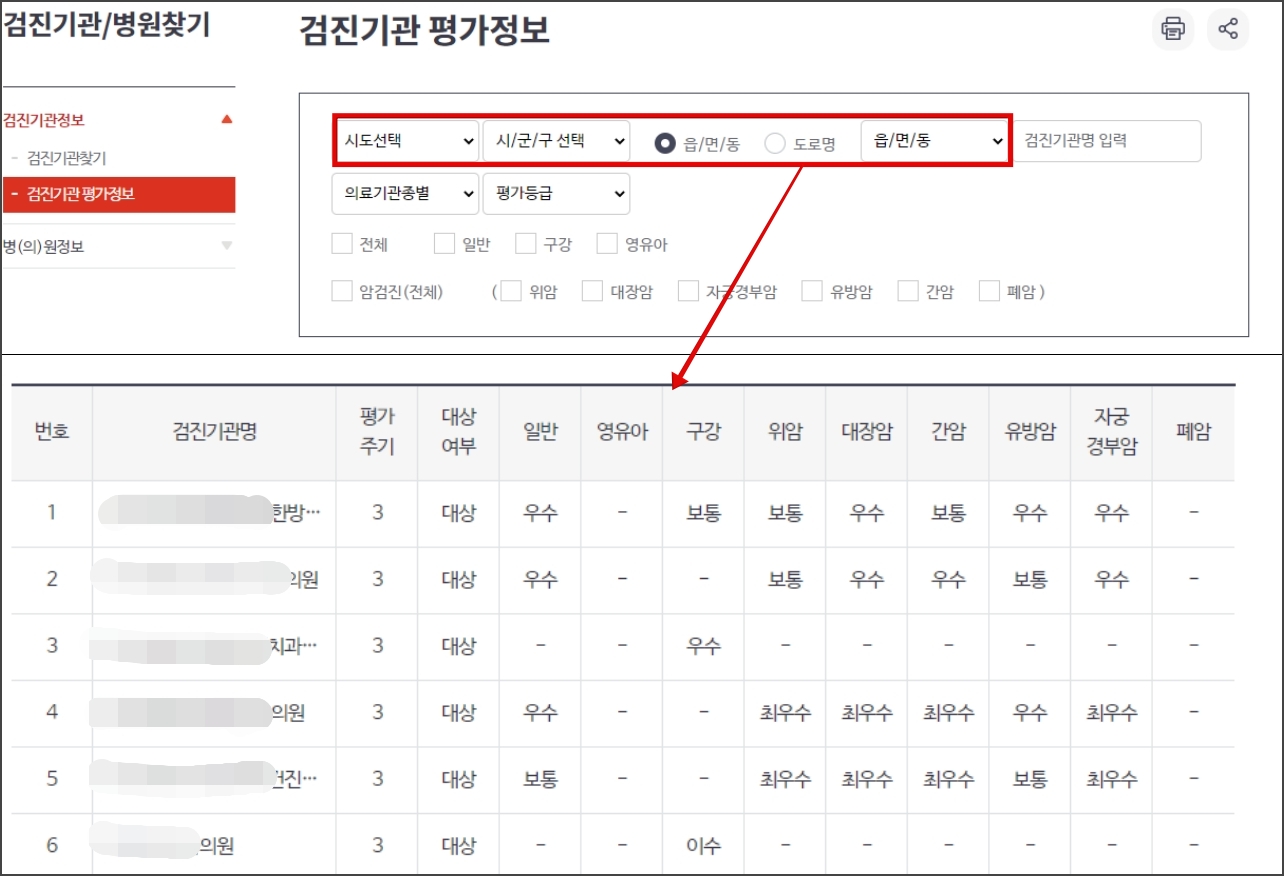Enable the 암검진(전체) checkbox
Image resolution: width=1284 pixels, height=876 pixels.
(x=341, y=291)
